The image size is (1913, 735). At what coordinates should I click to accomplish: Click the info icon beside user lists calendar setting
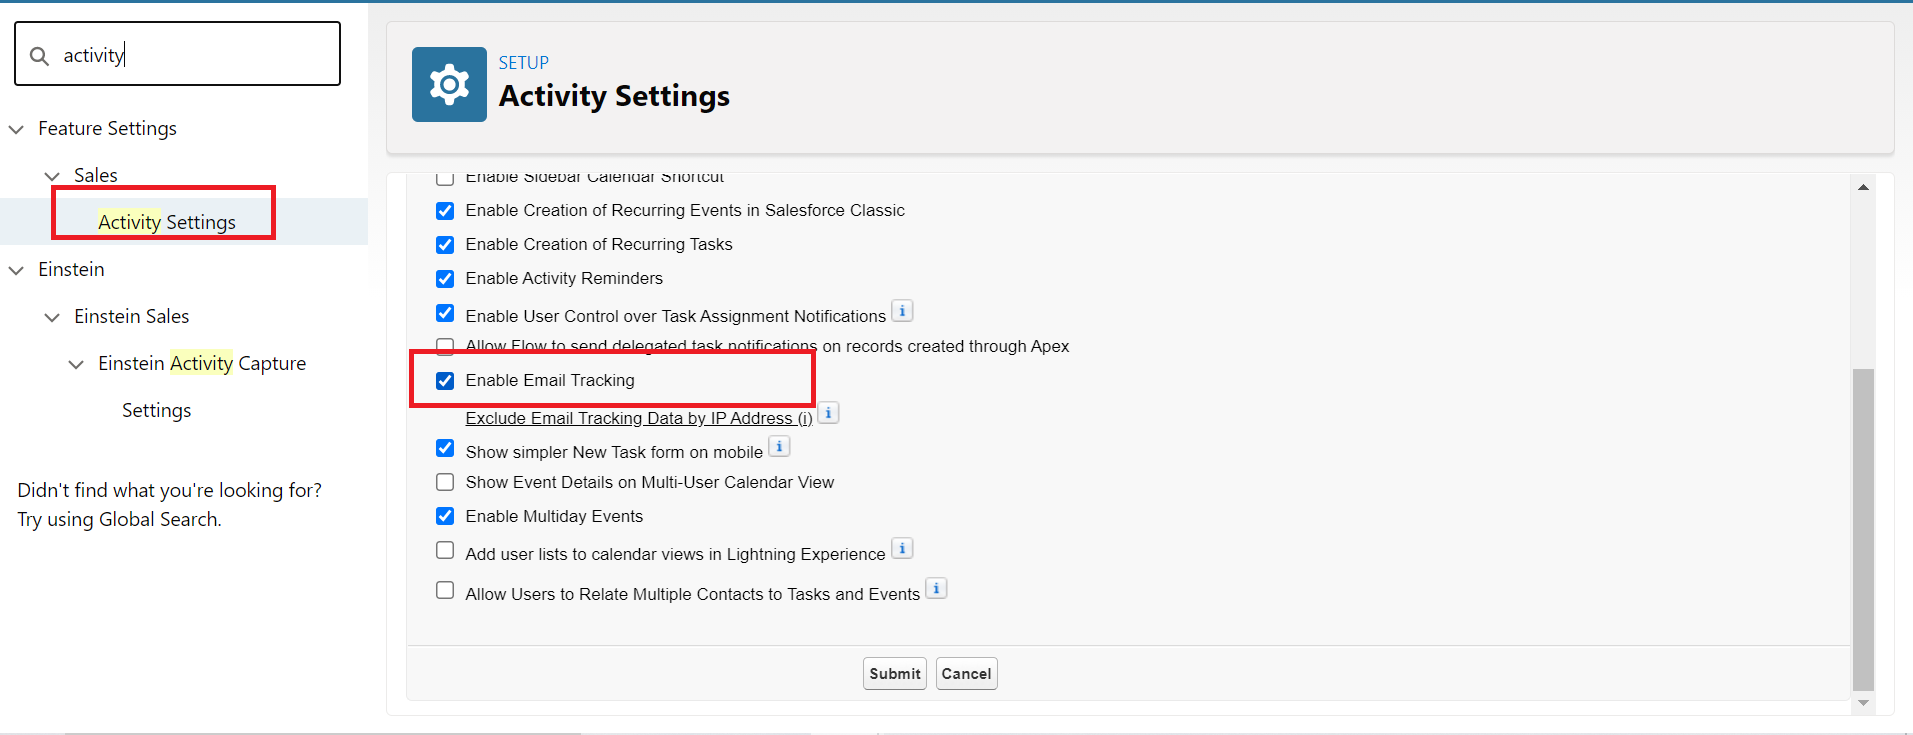pyautogui.click(x=901, y=548)
